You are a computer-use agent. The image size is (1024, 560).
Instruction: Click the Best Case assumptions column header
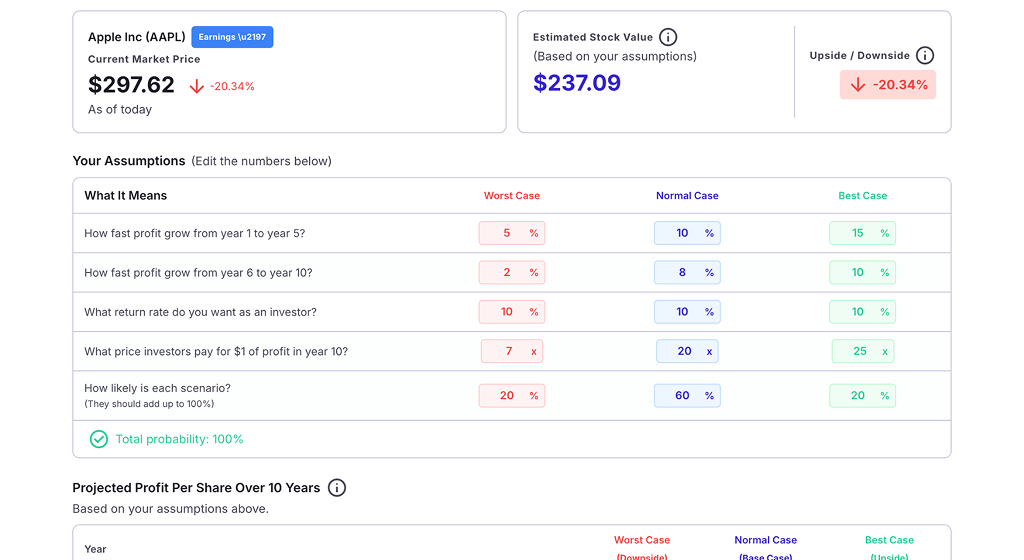[x=862, y=196]
